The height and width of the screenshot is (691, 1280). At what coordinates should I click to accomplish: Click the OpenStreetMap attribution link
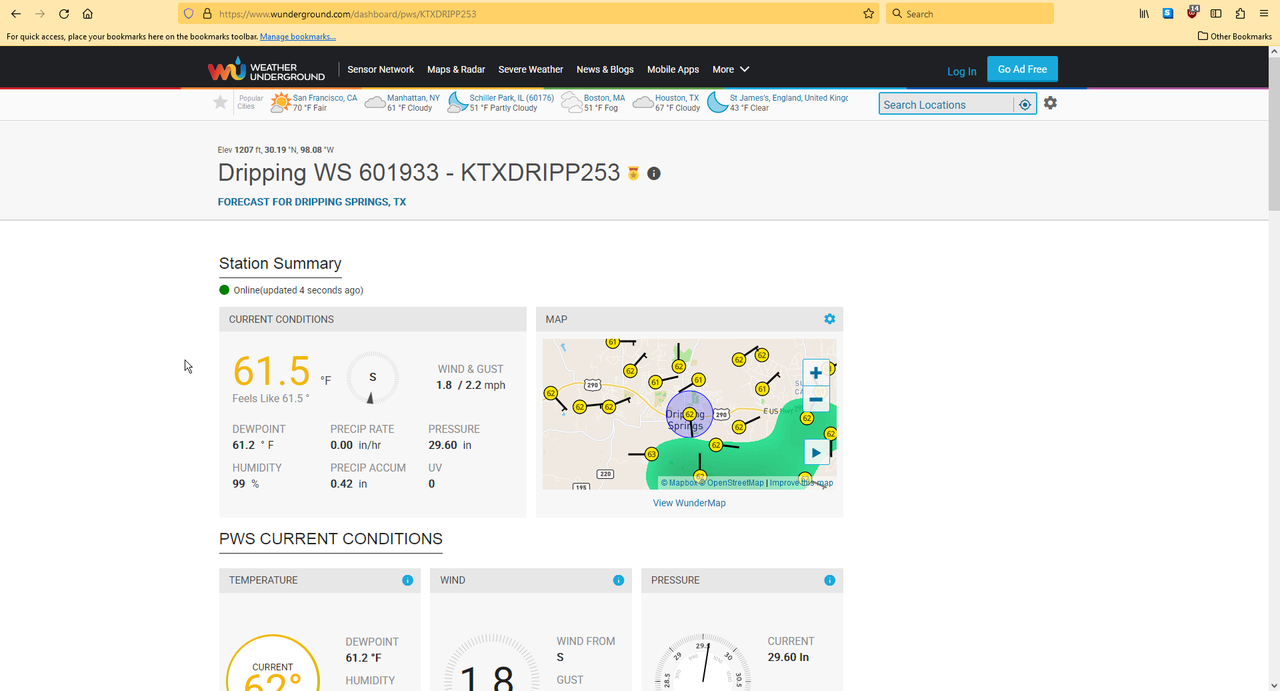point(734,483)
